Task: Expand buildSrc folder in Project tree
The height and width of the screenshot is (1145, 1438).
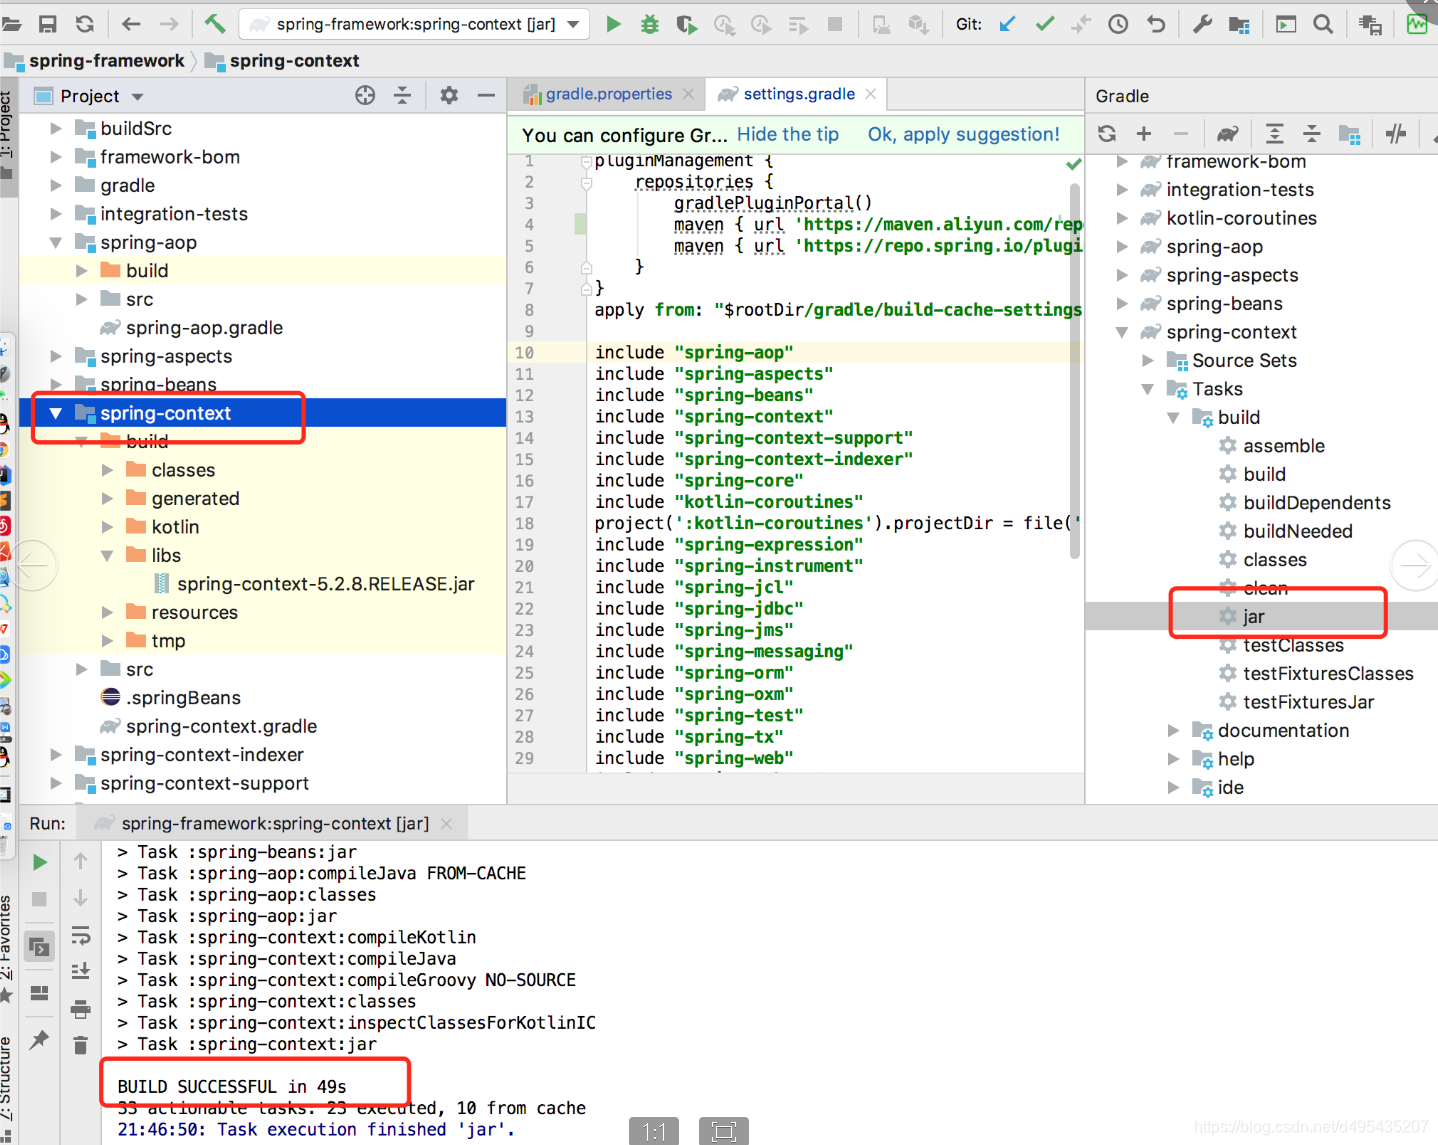Action: [x=56, y=129]
